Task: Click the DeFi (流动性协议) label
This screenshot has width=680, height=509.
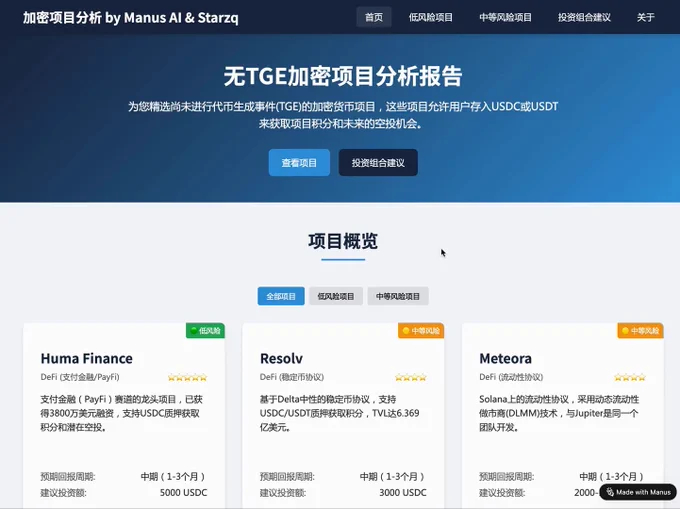Action: tap(511, 377)
